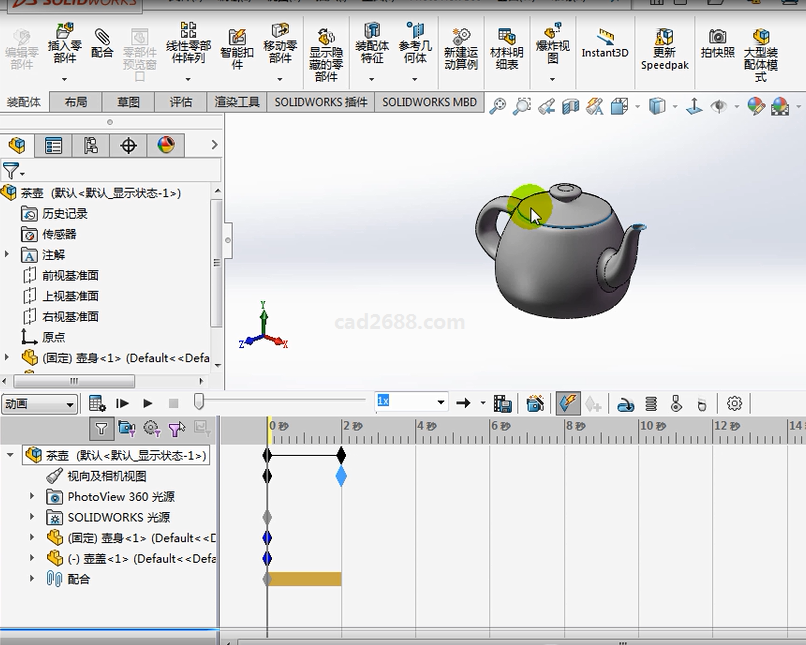Expand the 注解 annotations folder

click(8, 255)
